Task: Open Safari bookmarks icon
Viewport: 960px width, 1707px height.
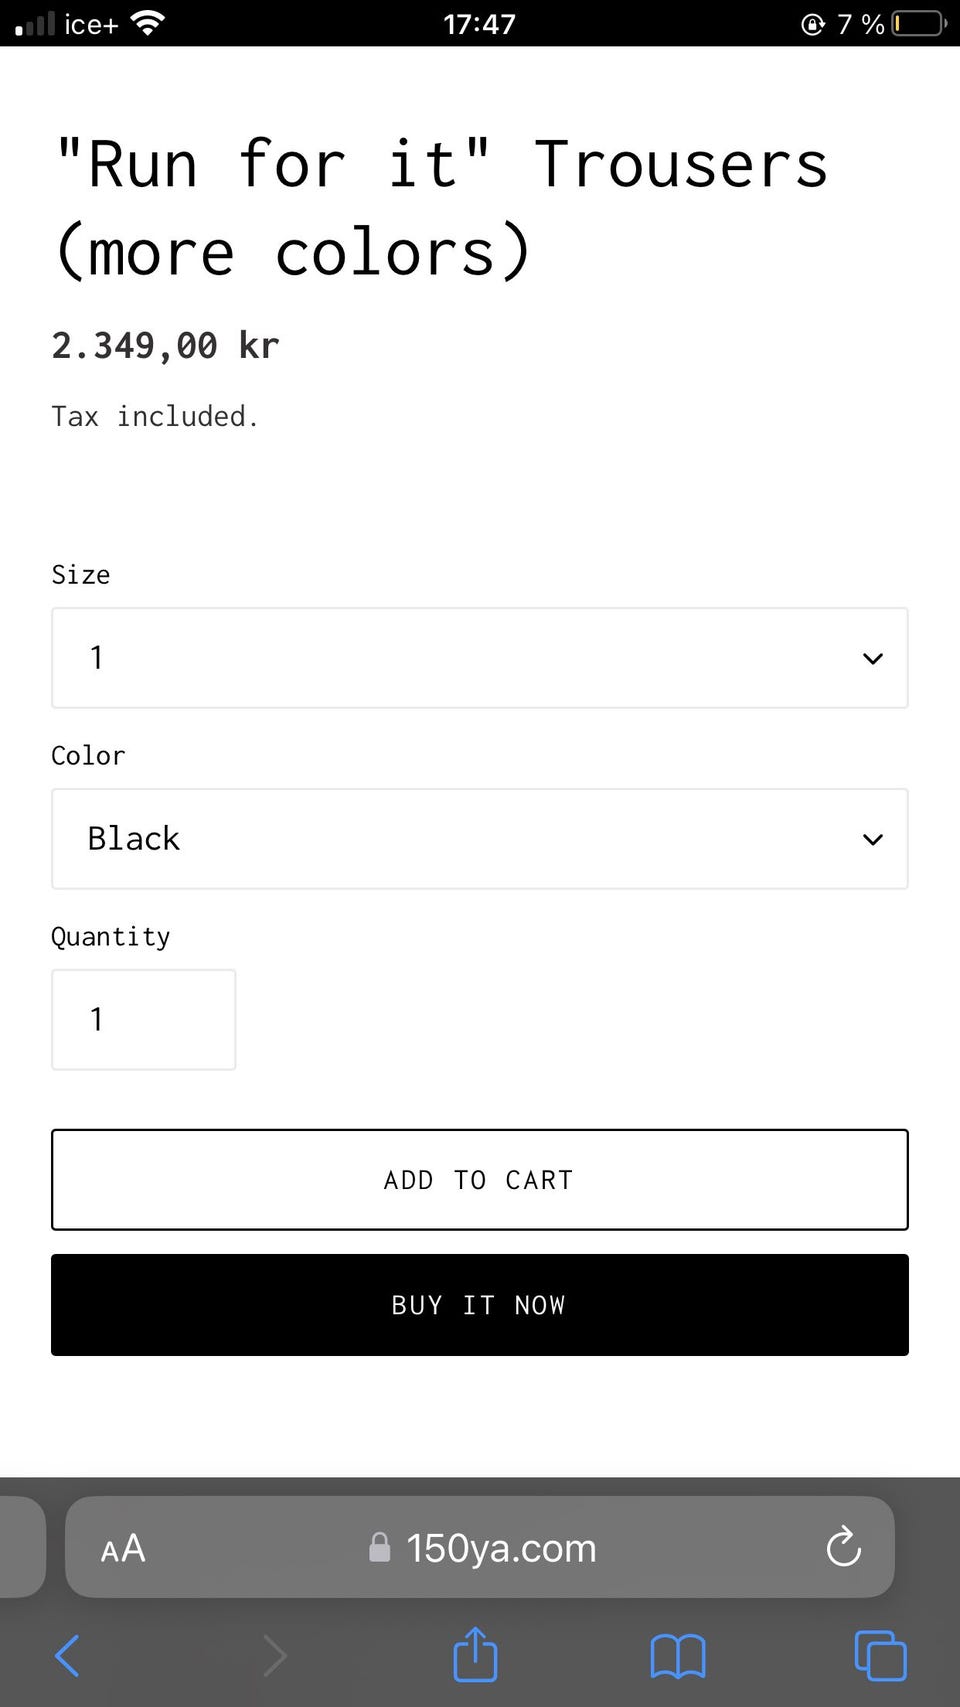Action: tap(678, 1656)
